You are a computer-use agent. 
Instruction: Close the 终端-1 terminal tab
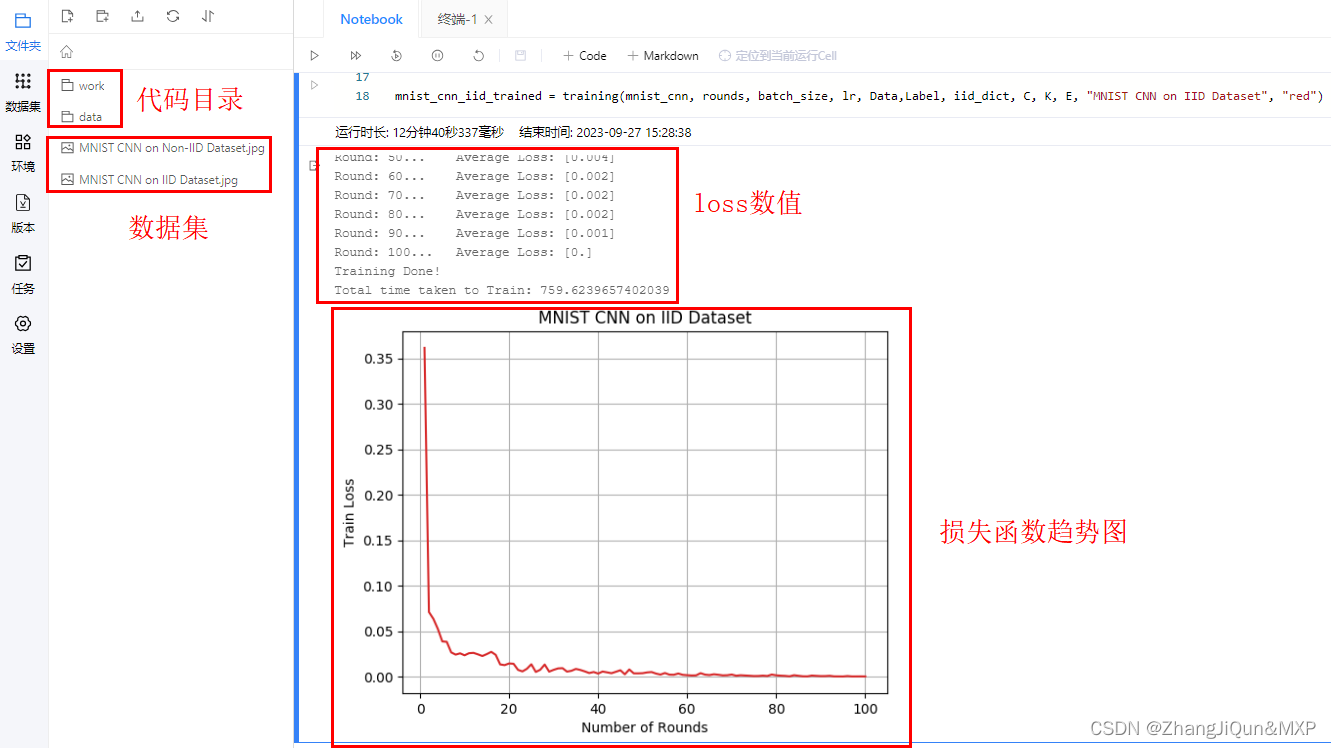tap(489, 20)
